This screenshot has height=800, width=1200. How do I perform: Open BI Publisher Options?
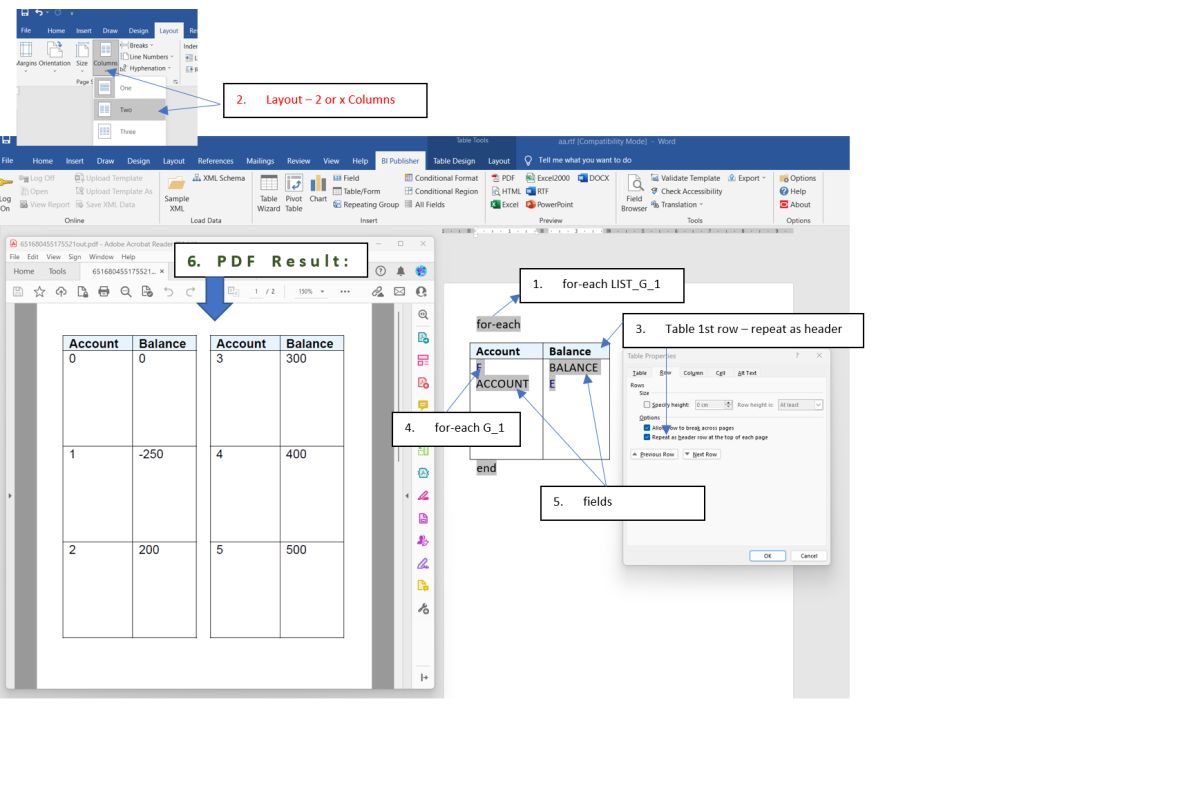click(x=797, y=178)
